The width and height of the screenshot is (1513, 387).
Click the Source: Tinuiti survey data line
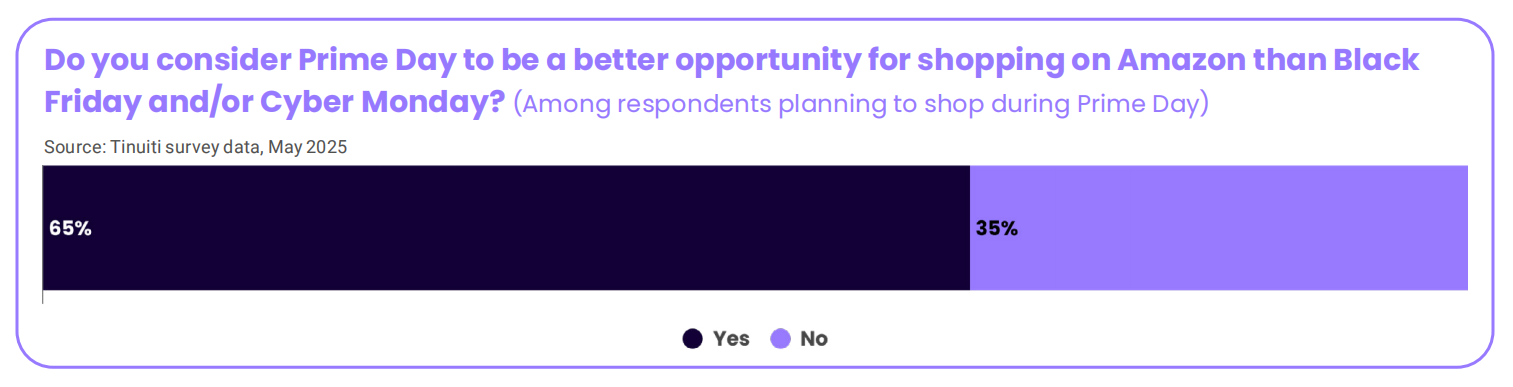195,147
